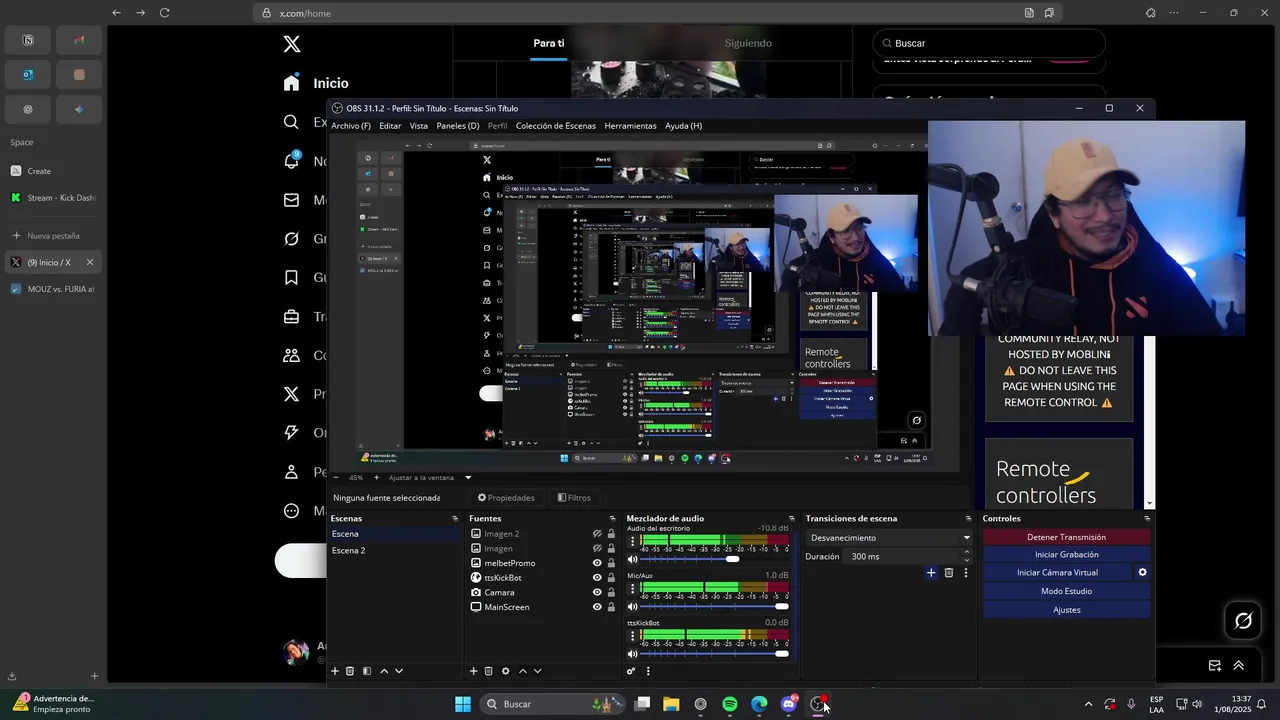Click the Buscar search field on X
The height and width of the screenshot is (720, 1280).
click(989, 43)
